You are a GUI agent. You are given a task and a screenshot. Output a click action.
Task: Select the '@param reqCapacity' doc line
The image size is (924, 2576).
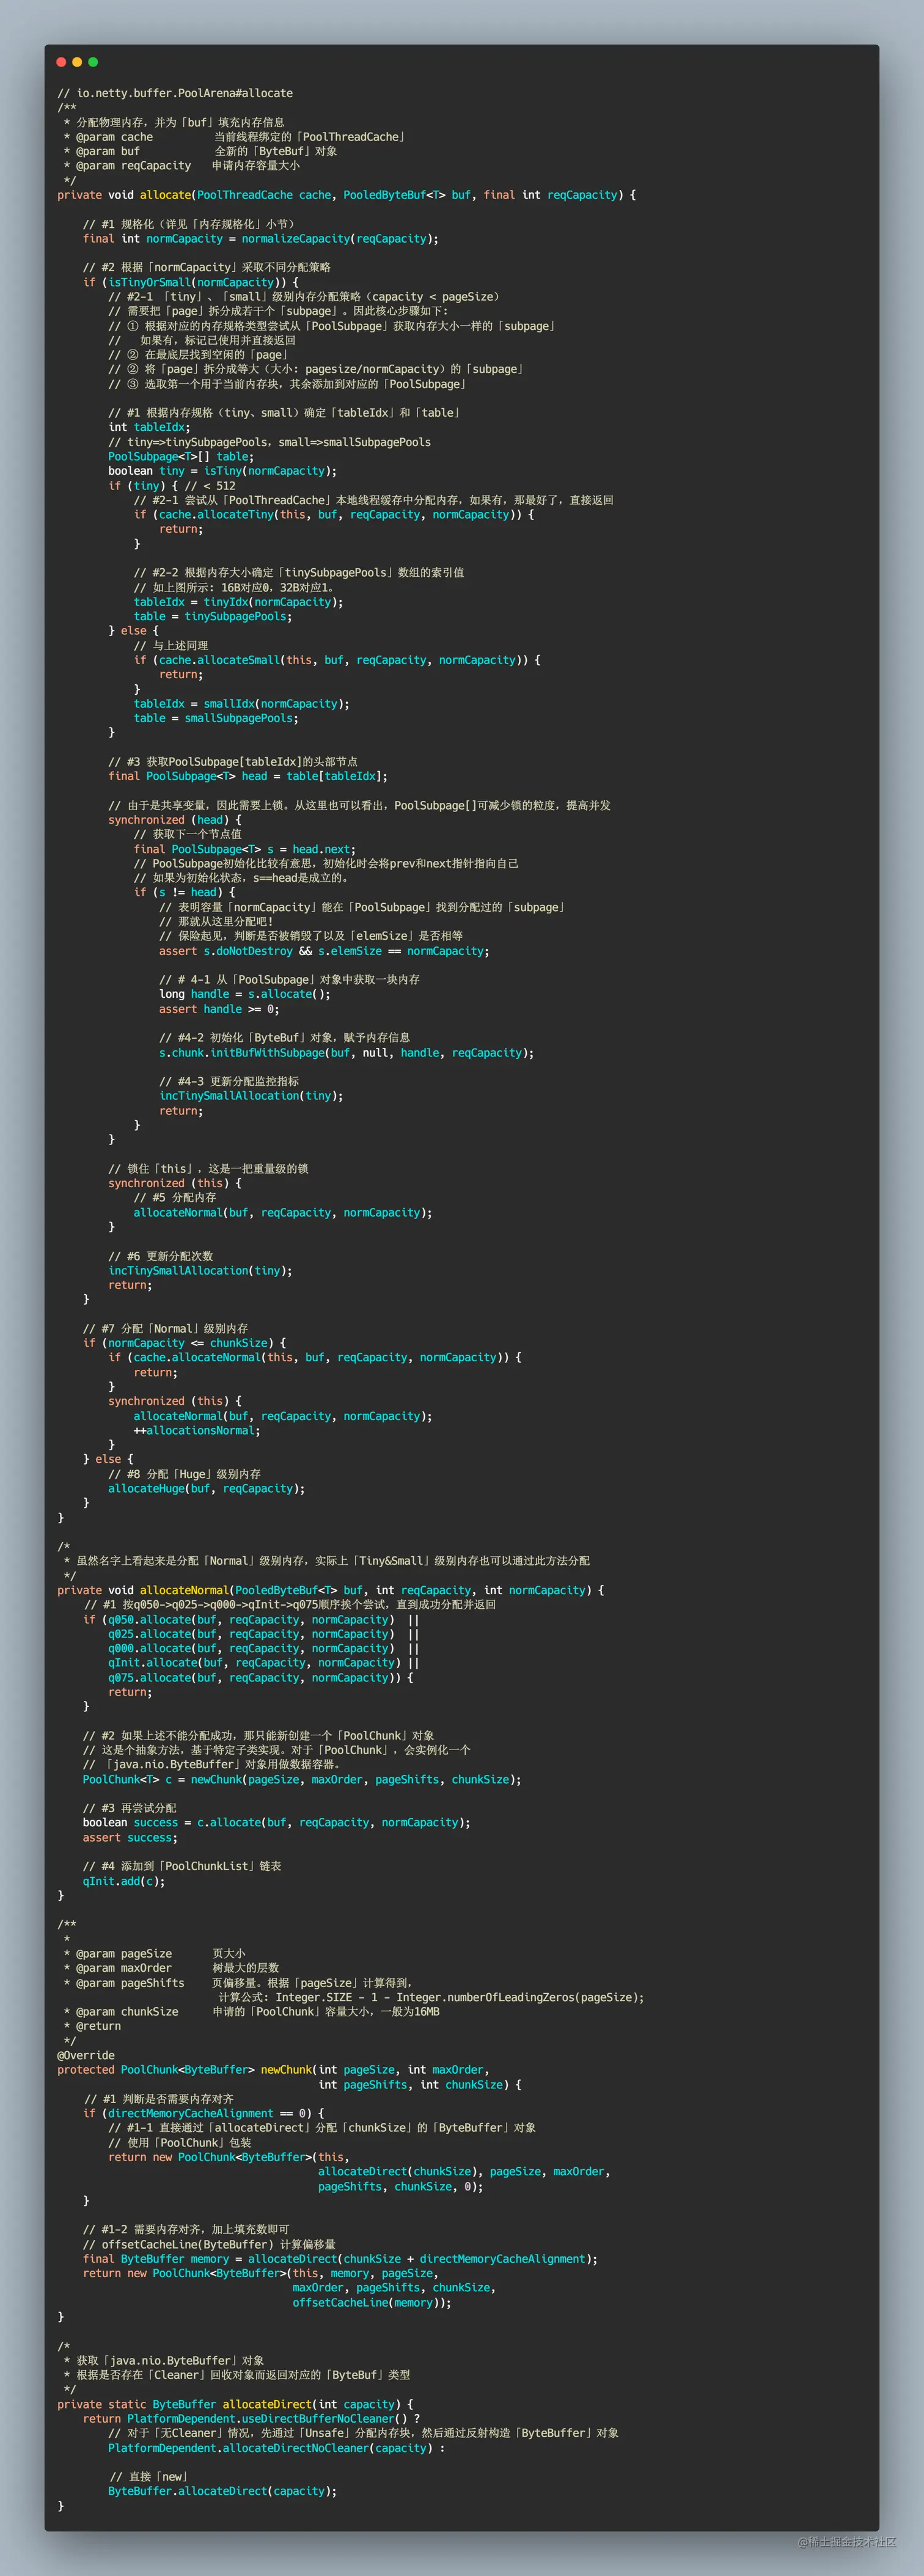(182, 166)
